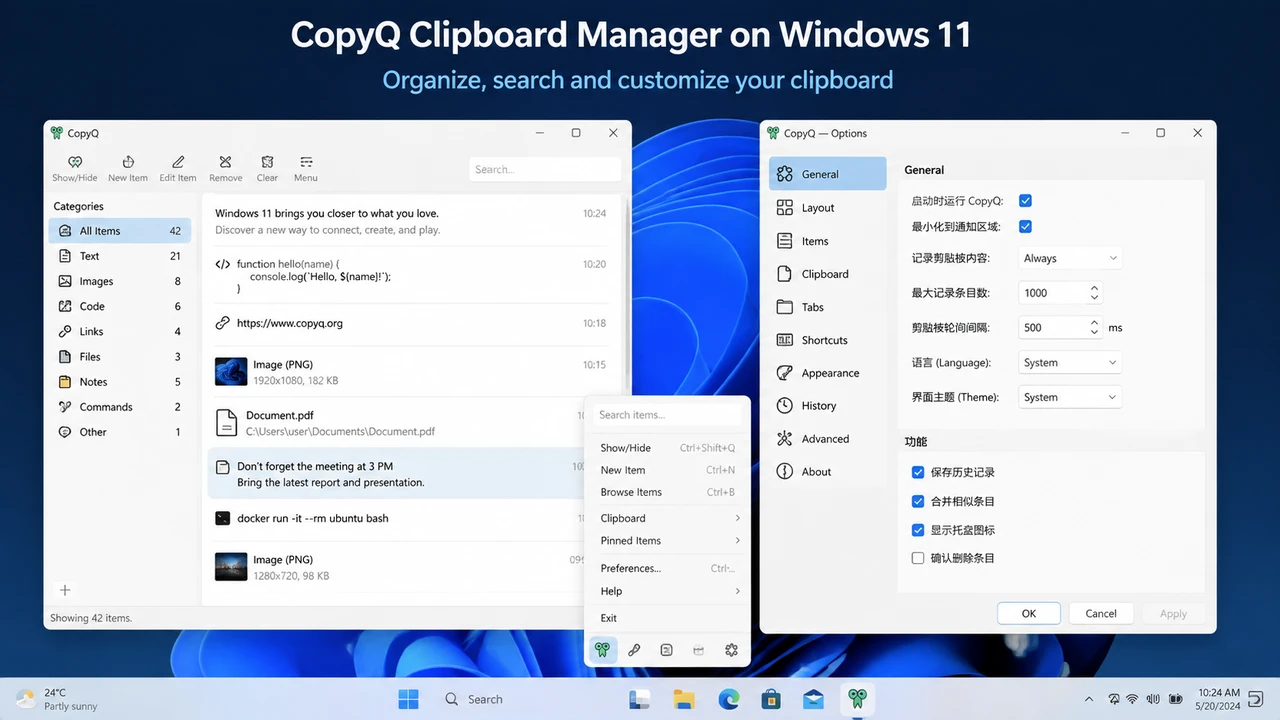Expand the Clipboard submenu in tray menu
The image size is (1280, 720).
click(x=669, y=518)
